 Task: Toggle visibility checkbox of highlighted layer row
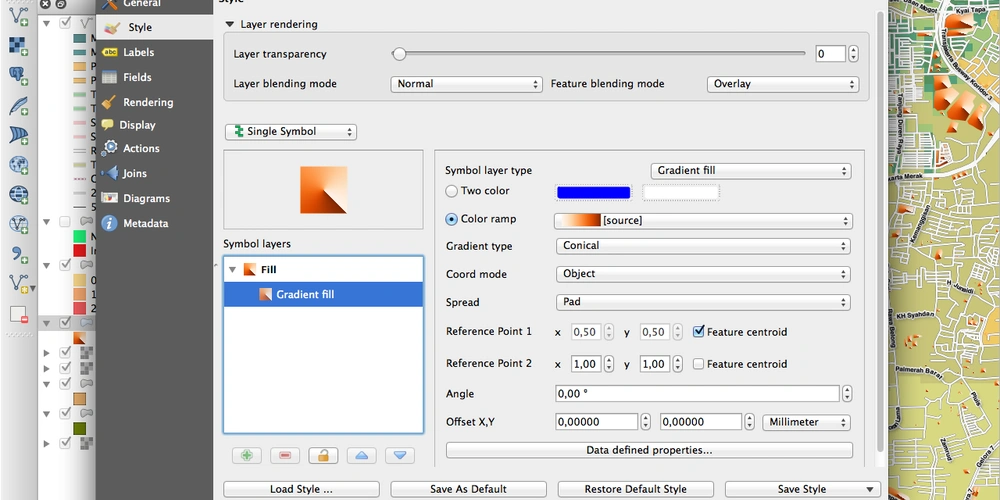(65, 323)
